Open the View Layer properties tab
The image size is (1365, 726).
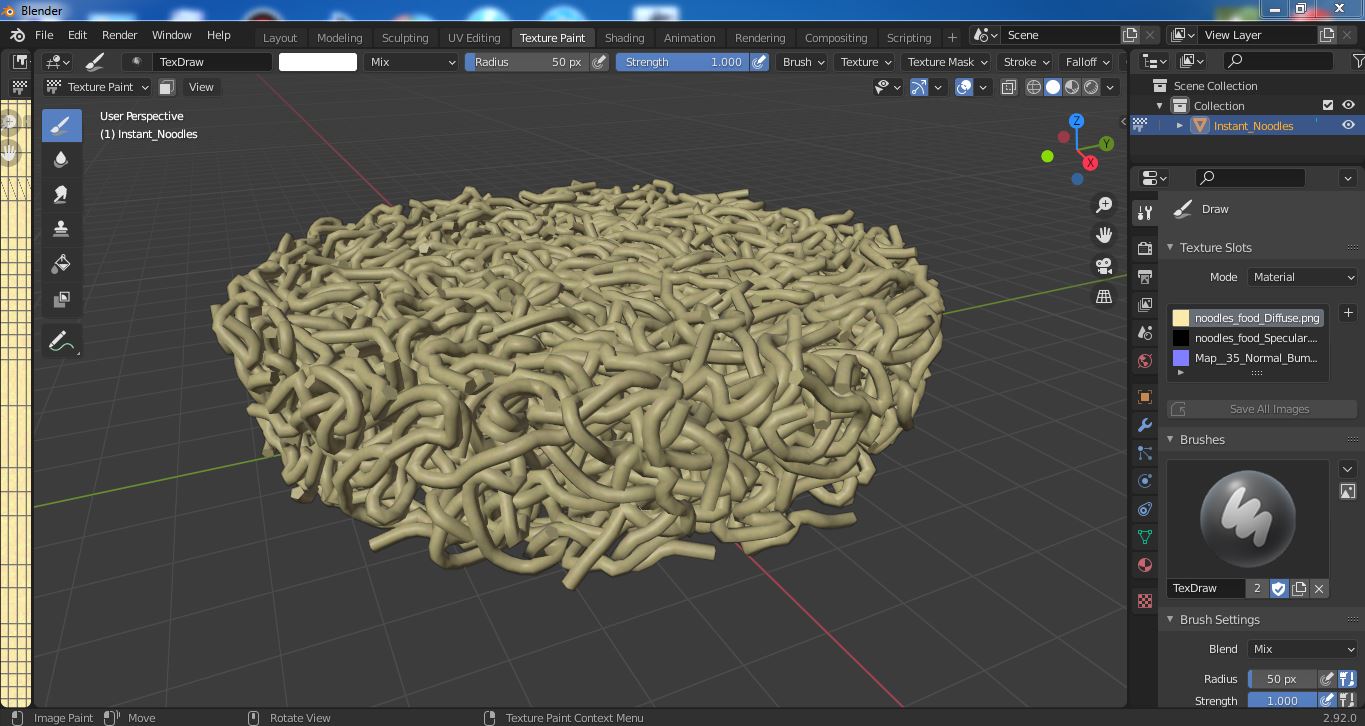(x=1145, y=304)
